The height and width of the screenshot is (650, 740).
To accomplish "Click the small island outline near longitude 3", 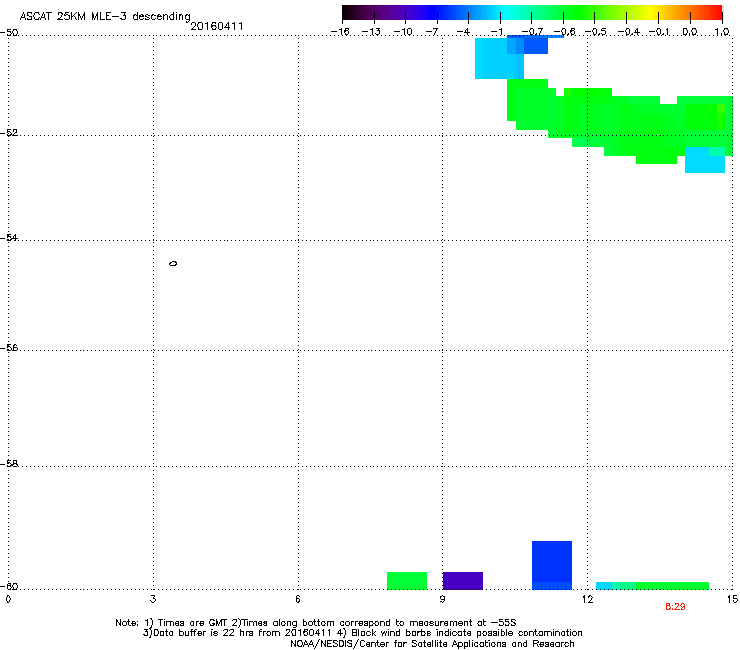I will click(173, 263).
